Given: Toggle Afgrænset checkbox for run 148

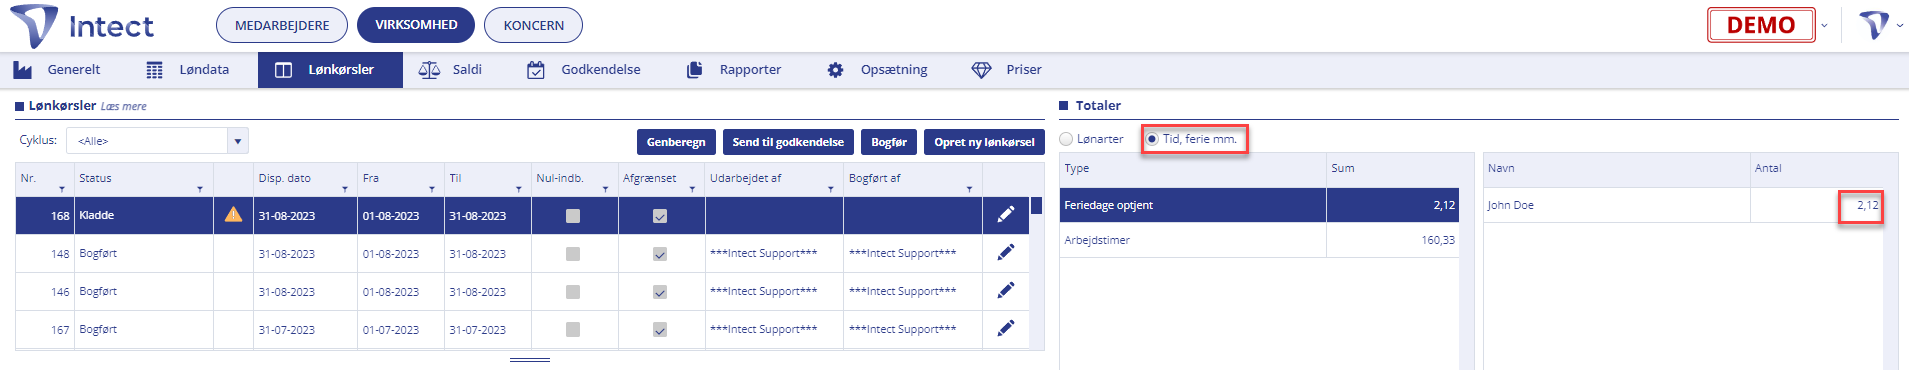Looking at the screenshot, I should [x=660, y=254].
